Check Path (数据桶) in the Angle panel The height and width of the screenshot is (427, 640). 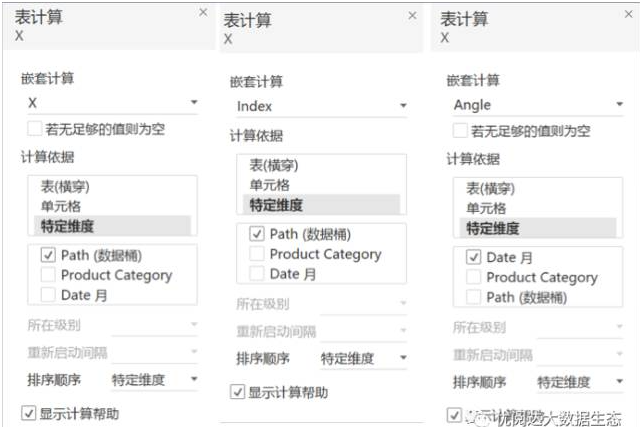tap(474, 296)
